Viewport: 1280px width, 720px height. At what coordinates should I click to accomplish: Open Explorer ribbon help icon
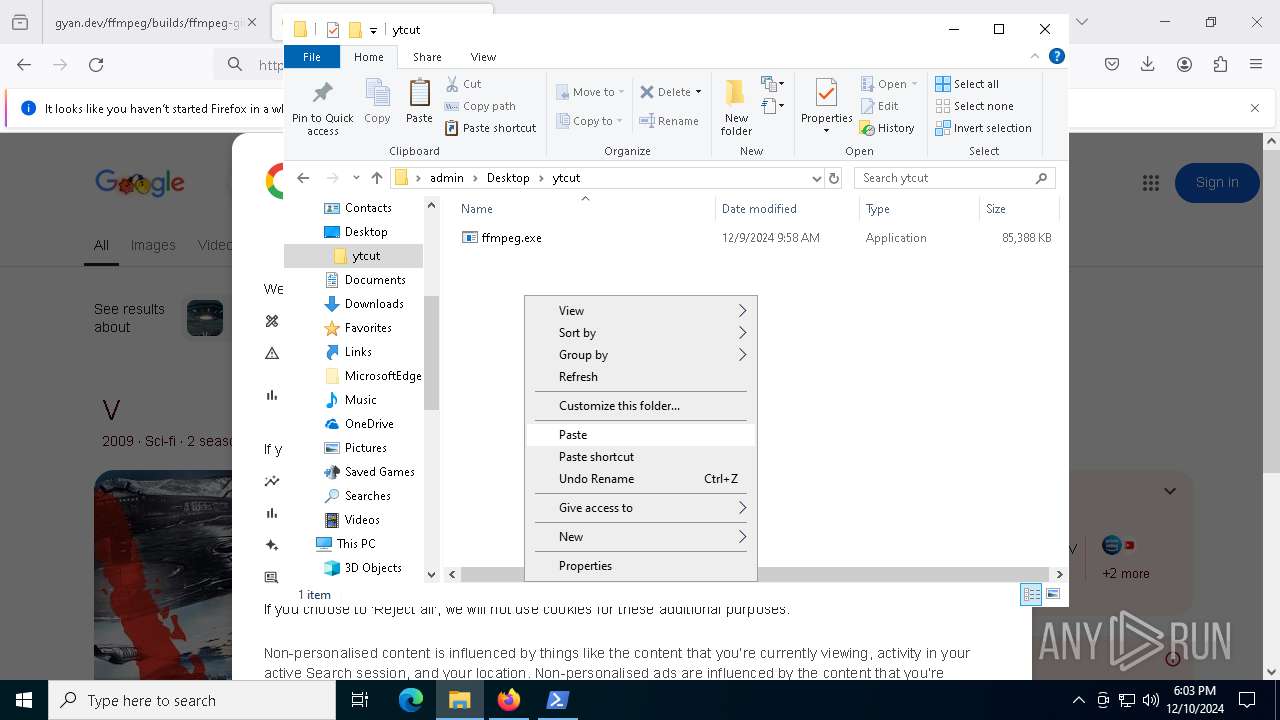point(1056,57)
